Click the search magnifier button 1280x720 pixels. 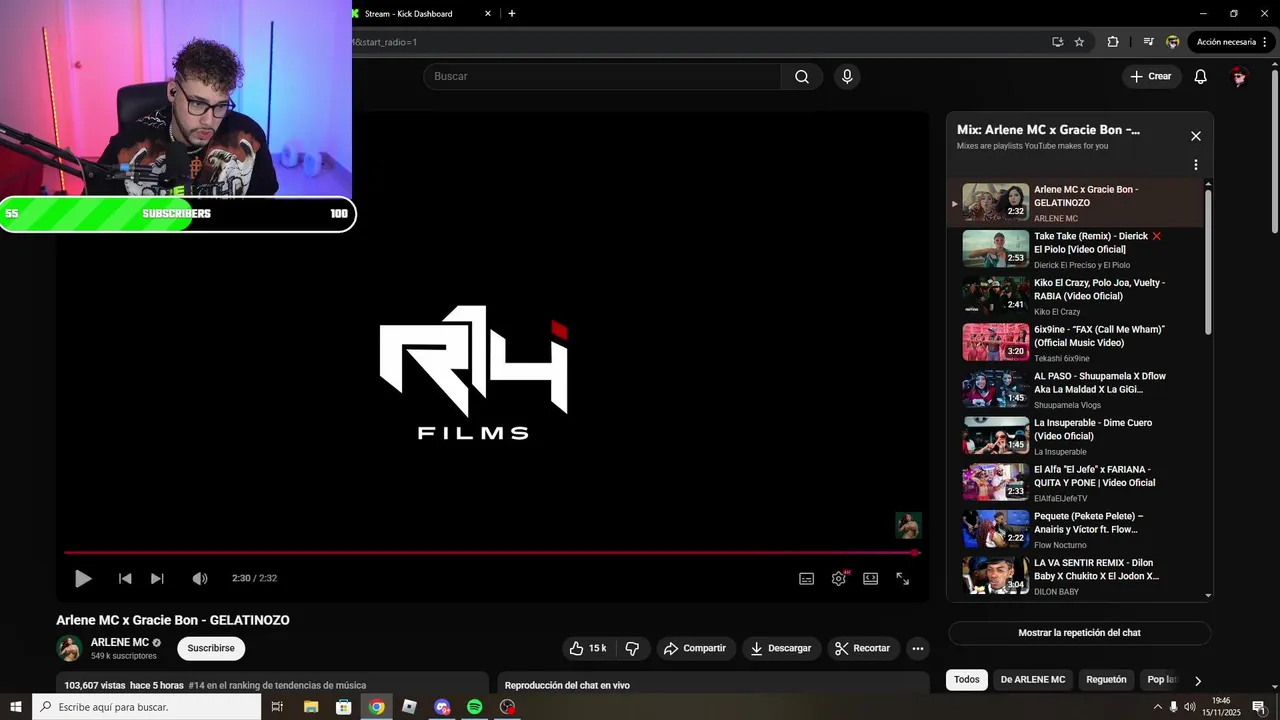tap(802, 77)
